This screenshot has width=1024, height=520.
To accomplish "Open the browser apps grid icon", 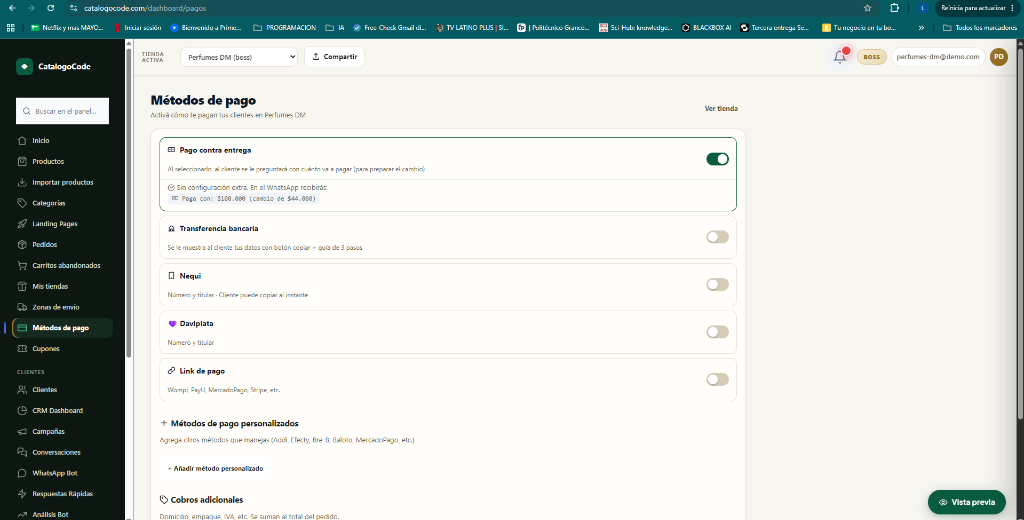I will pos(10,28).
